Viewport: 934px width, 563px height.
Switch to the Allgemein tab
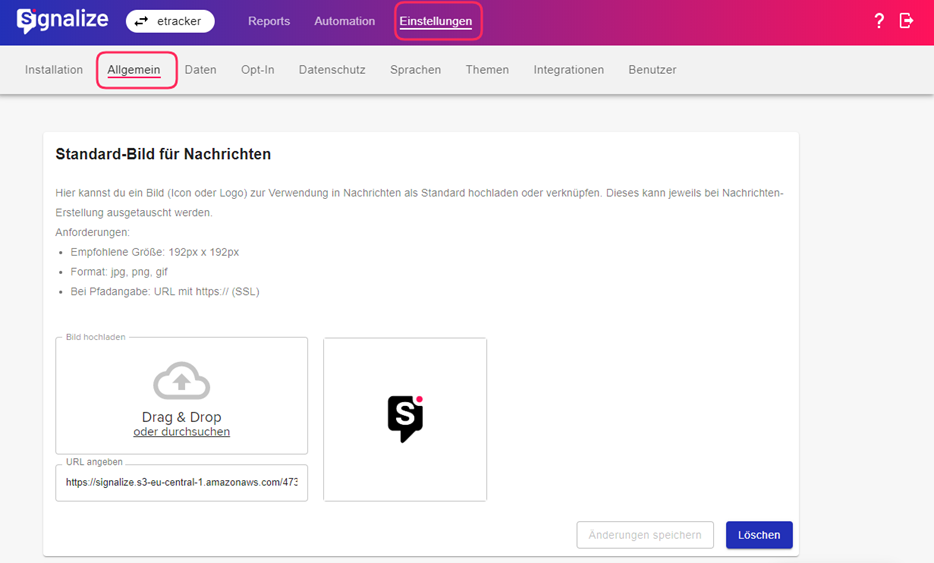pos(134,70)
